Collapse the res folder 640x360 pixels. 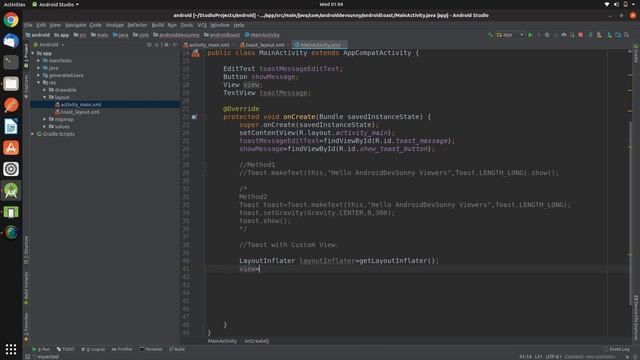click(39, 83)
